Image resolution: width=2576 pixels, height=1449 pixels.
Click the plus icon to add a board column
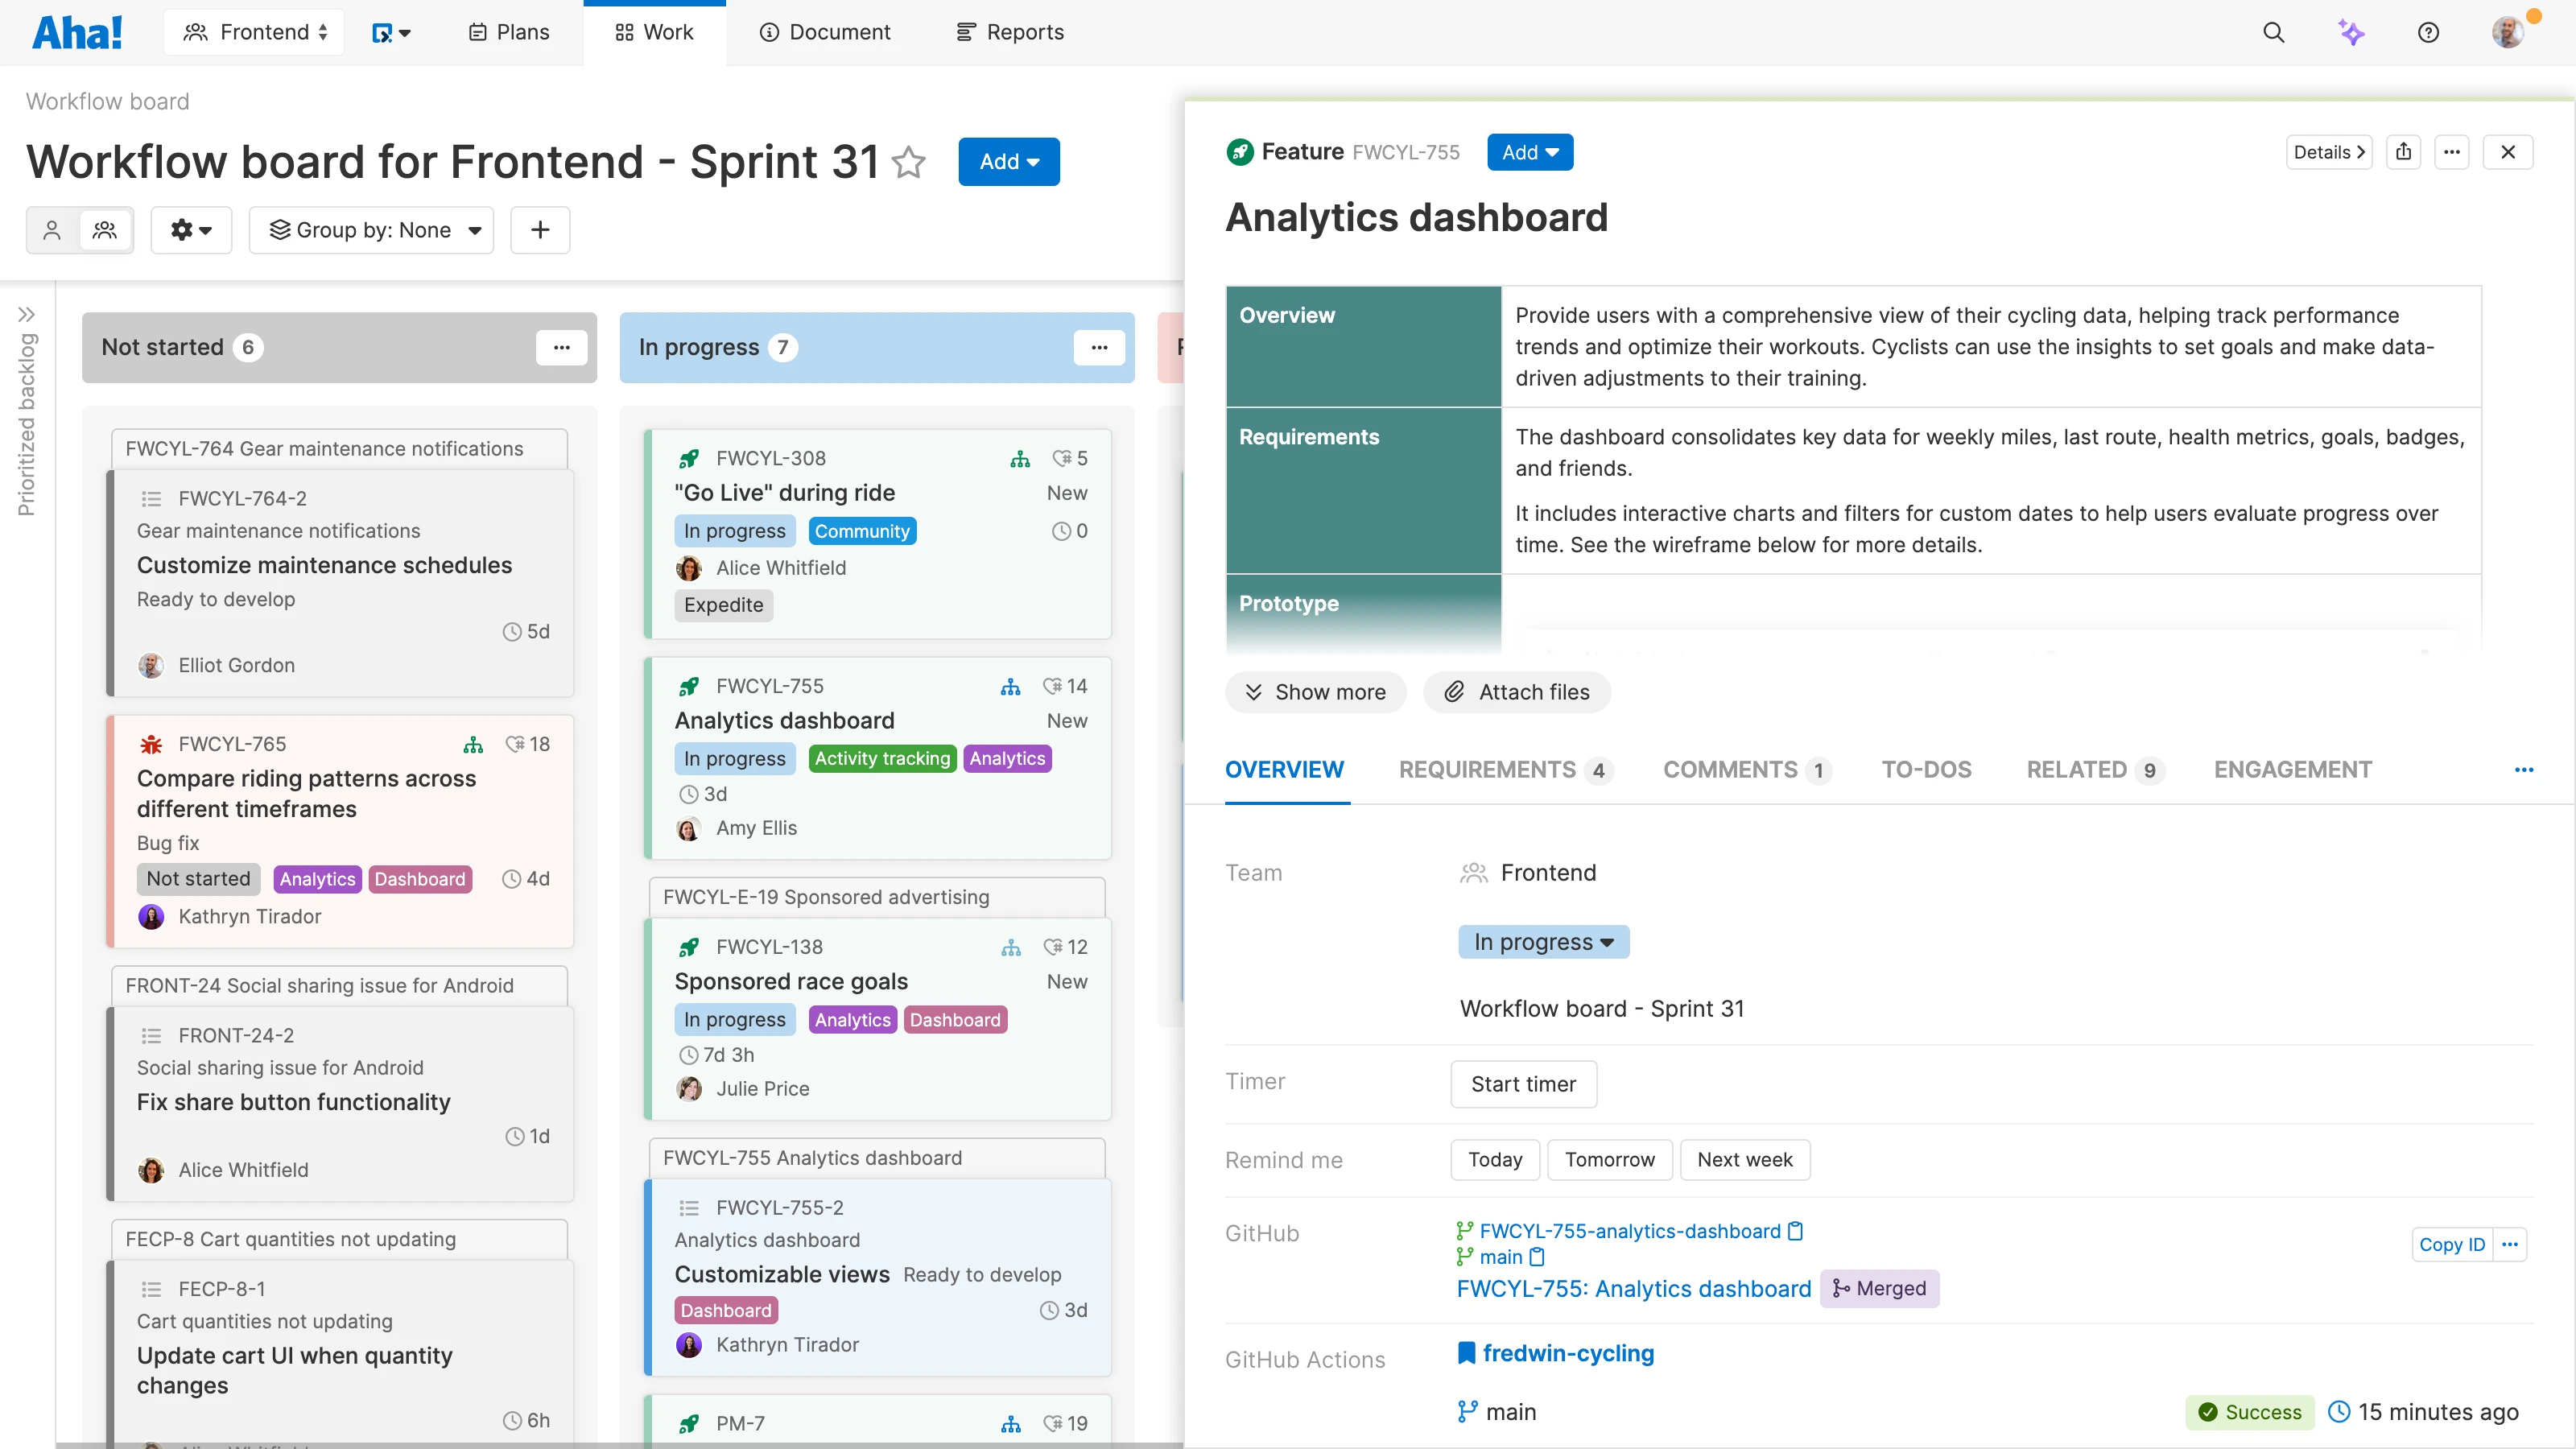540,230
